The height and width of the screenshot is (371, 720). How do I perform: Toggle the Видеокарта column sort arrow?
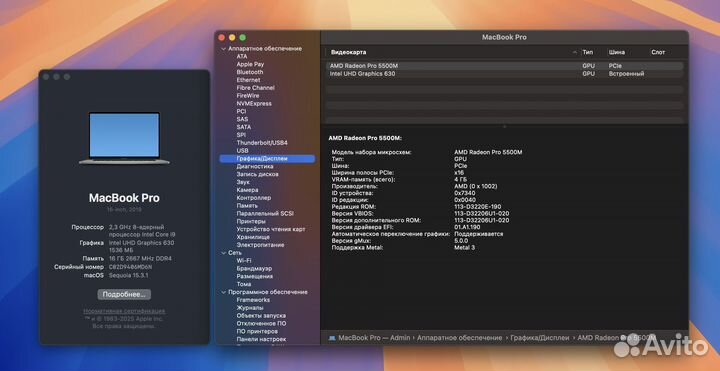574,52
